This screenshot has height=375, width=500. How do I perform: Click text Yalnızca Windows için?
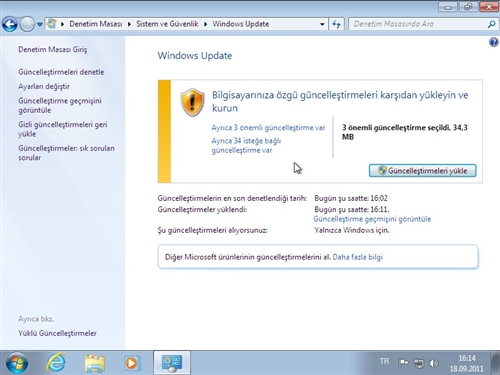click(x=352, y=230)
